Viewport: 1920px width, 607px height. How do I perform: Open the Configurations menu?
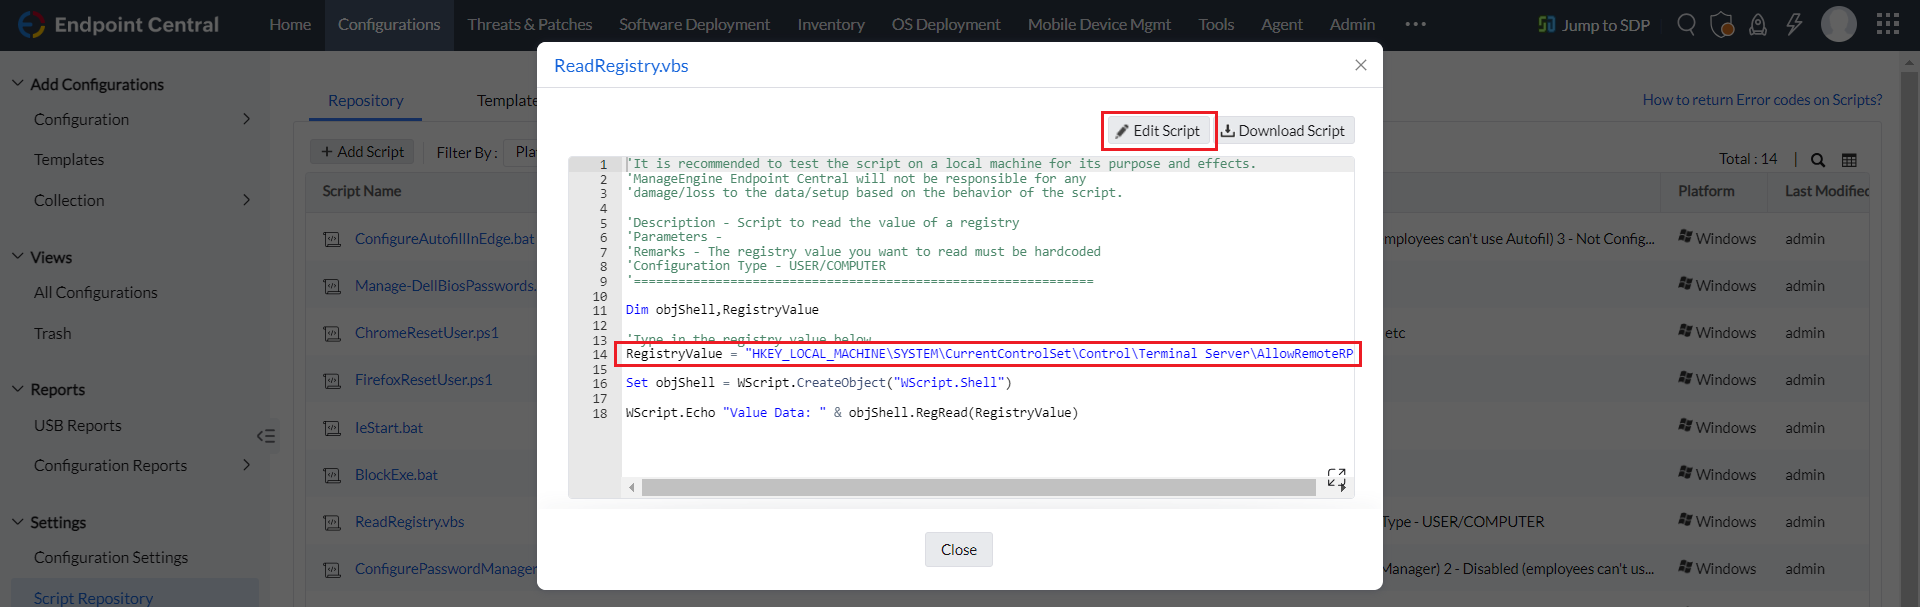[389, 25]
